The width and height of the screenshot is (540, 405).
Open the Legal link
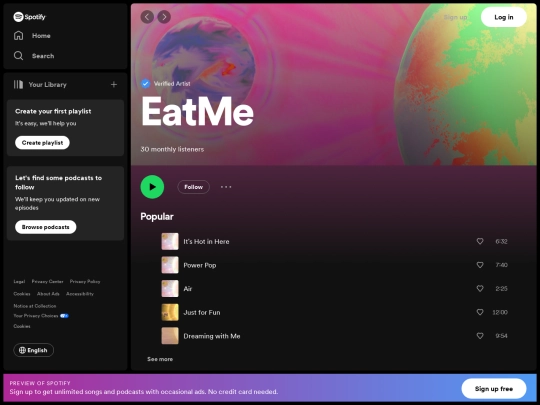point(19,281)
